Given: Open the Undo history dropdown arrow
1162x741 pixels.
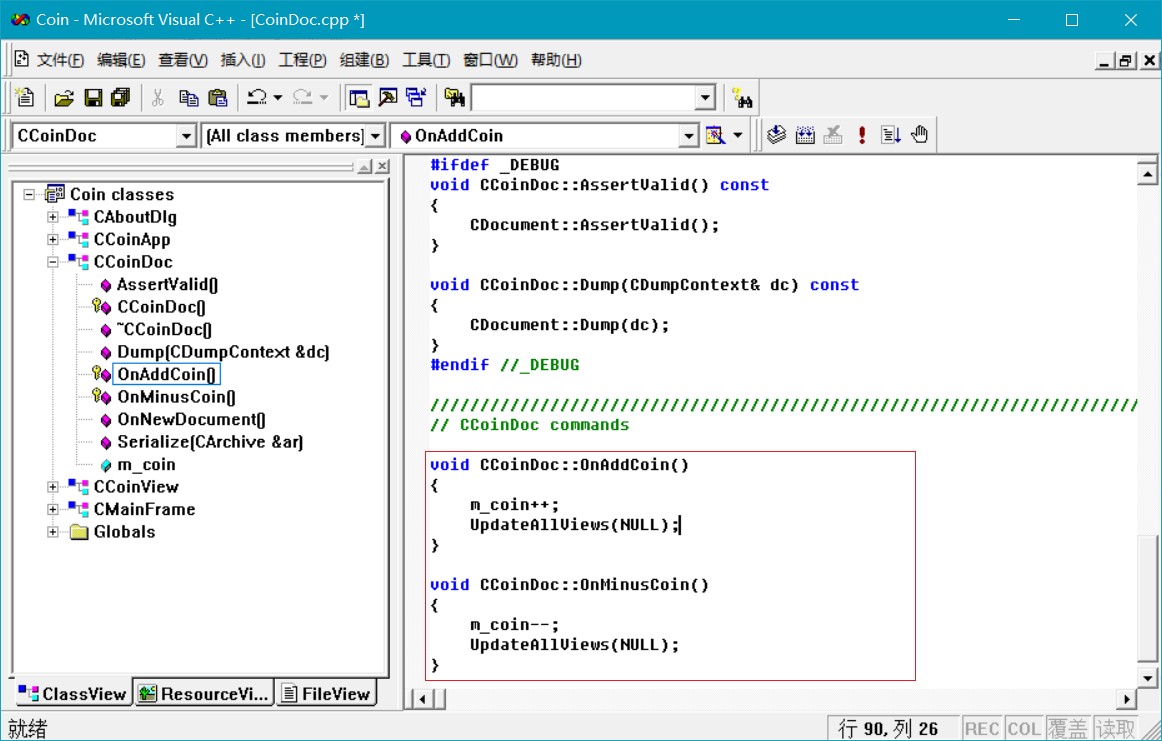Looking at the screenshot, I should (278, 97).
